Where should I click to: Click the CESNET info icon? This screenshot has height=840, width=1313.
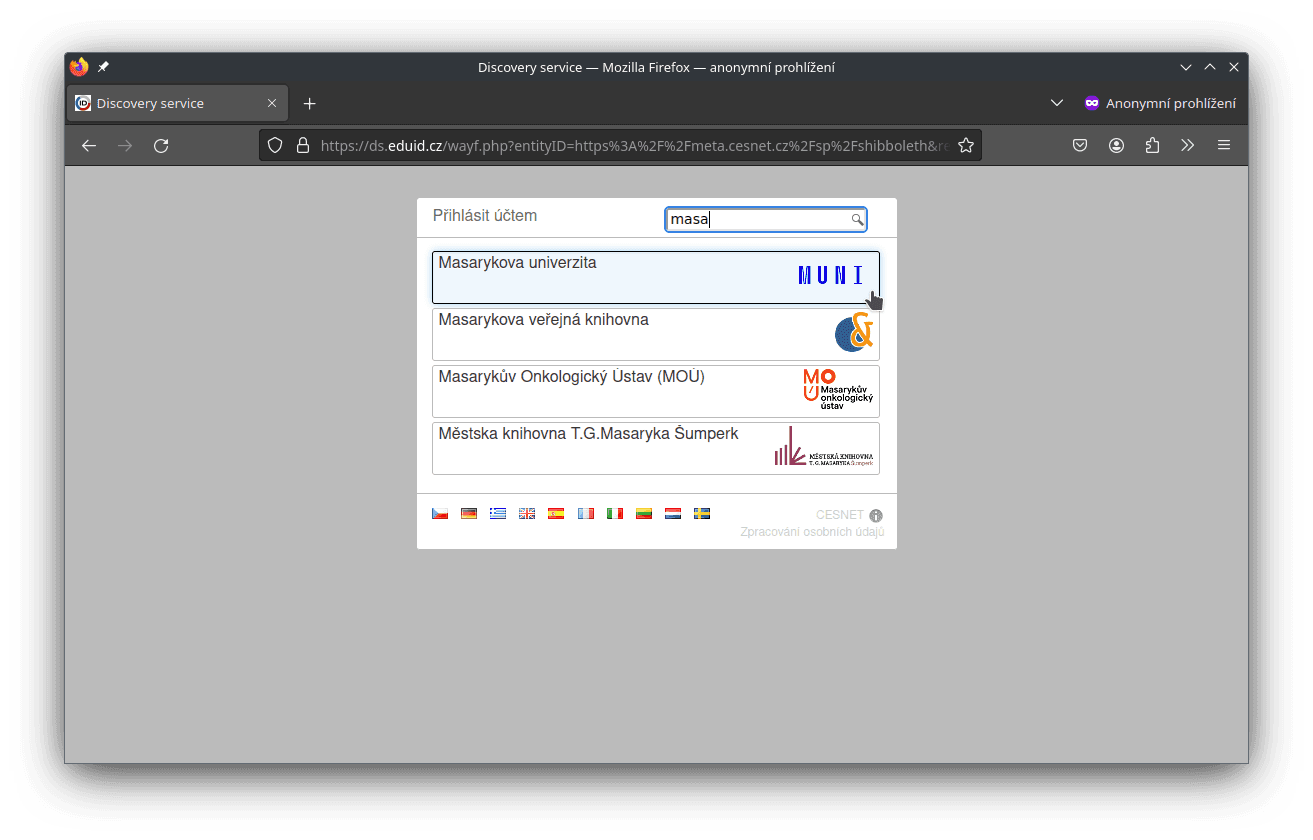tap(876, 516)
